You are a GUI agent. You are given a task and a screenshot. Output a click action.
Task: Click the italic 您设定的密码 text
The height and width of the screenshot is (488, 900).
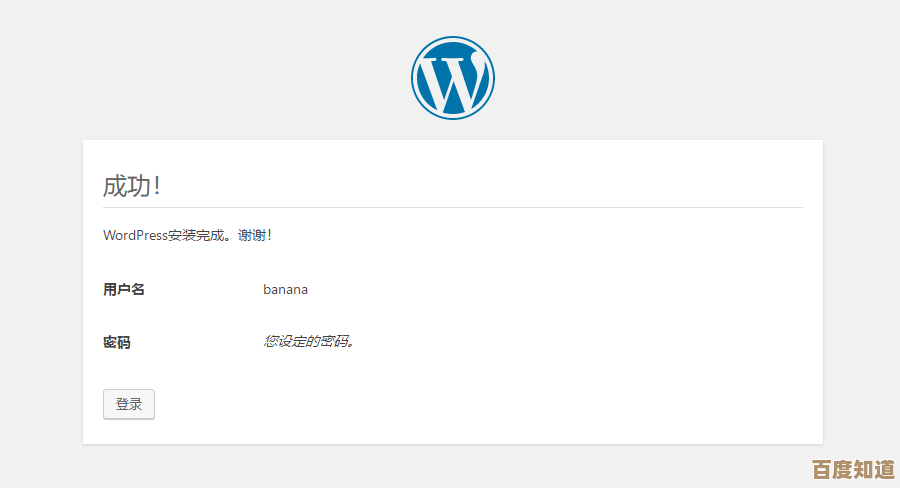tap(308, 341)
